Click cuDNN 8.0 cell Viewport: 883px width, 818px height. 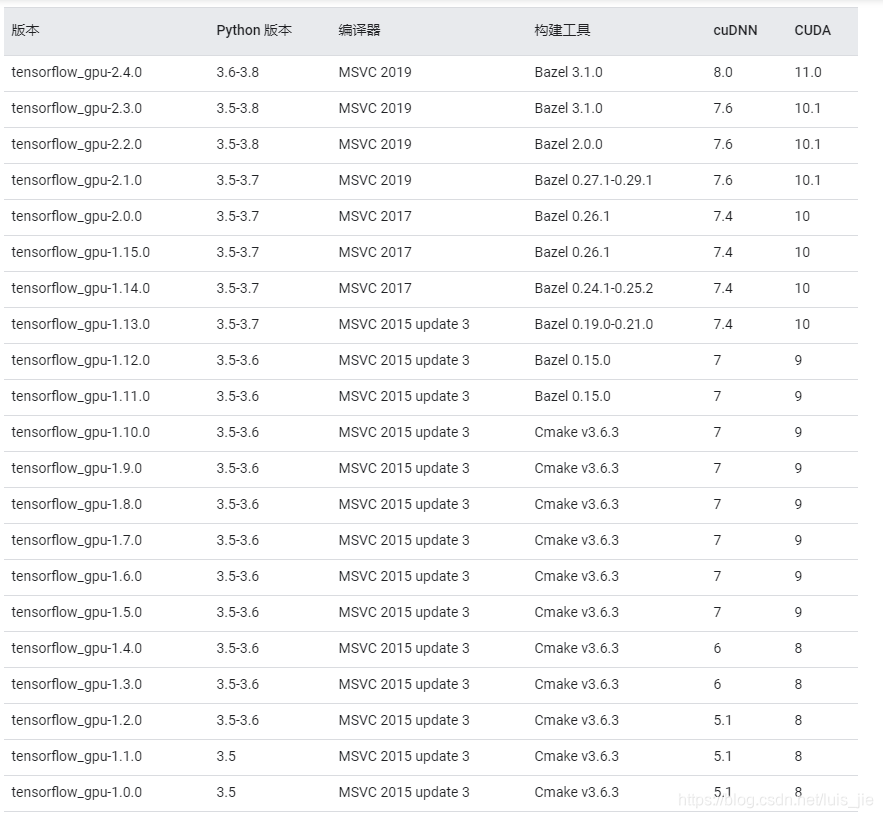(x=723, y=72)
